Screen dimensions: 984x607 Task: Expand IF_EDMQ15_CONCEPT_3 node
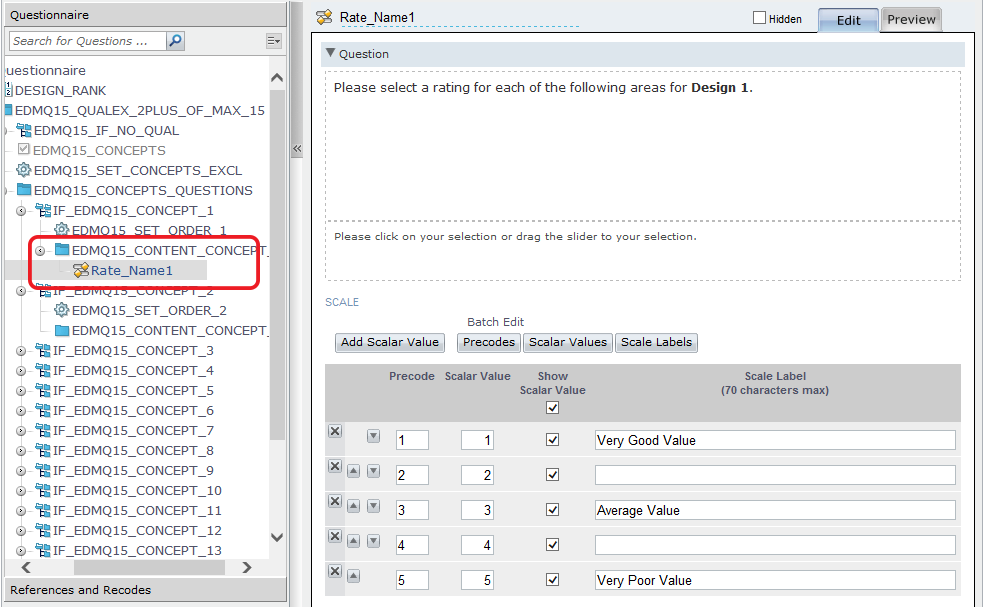click(x=21, y=351)
